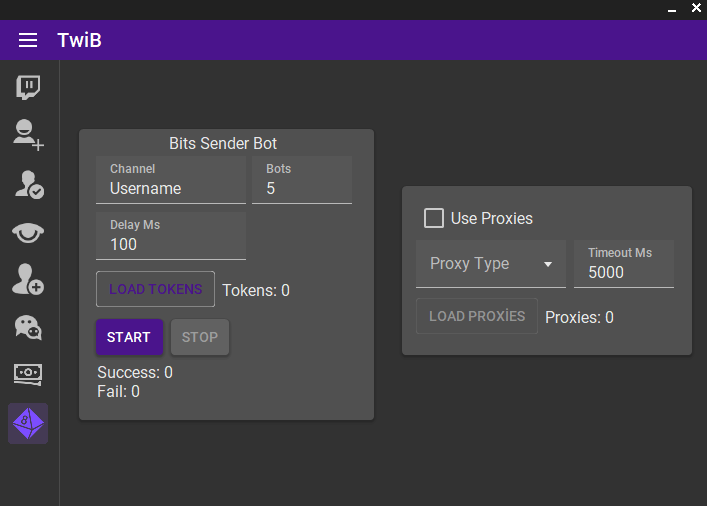Image resolution: width=707 pixels, height=506 pixels.
Task: Open the hamburger navigation menu
Action: point(28,40)
